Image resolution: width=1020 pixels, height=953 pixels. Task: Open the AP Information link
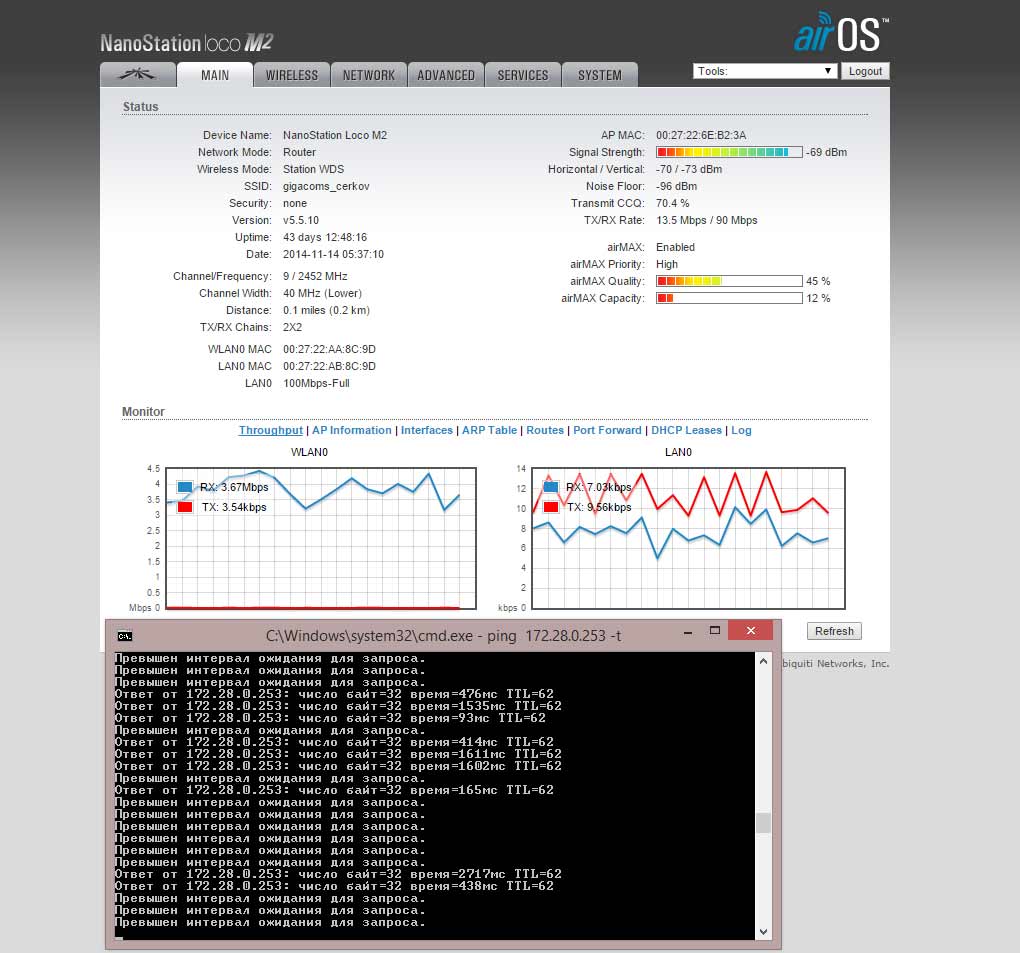click(x=352, y=430)
